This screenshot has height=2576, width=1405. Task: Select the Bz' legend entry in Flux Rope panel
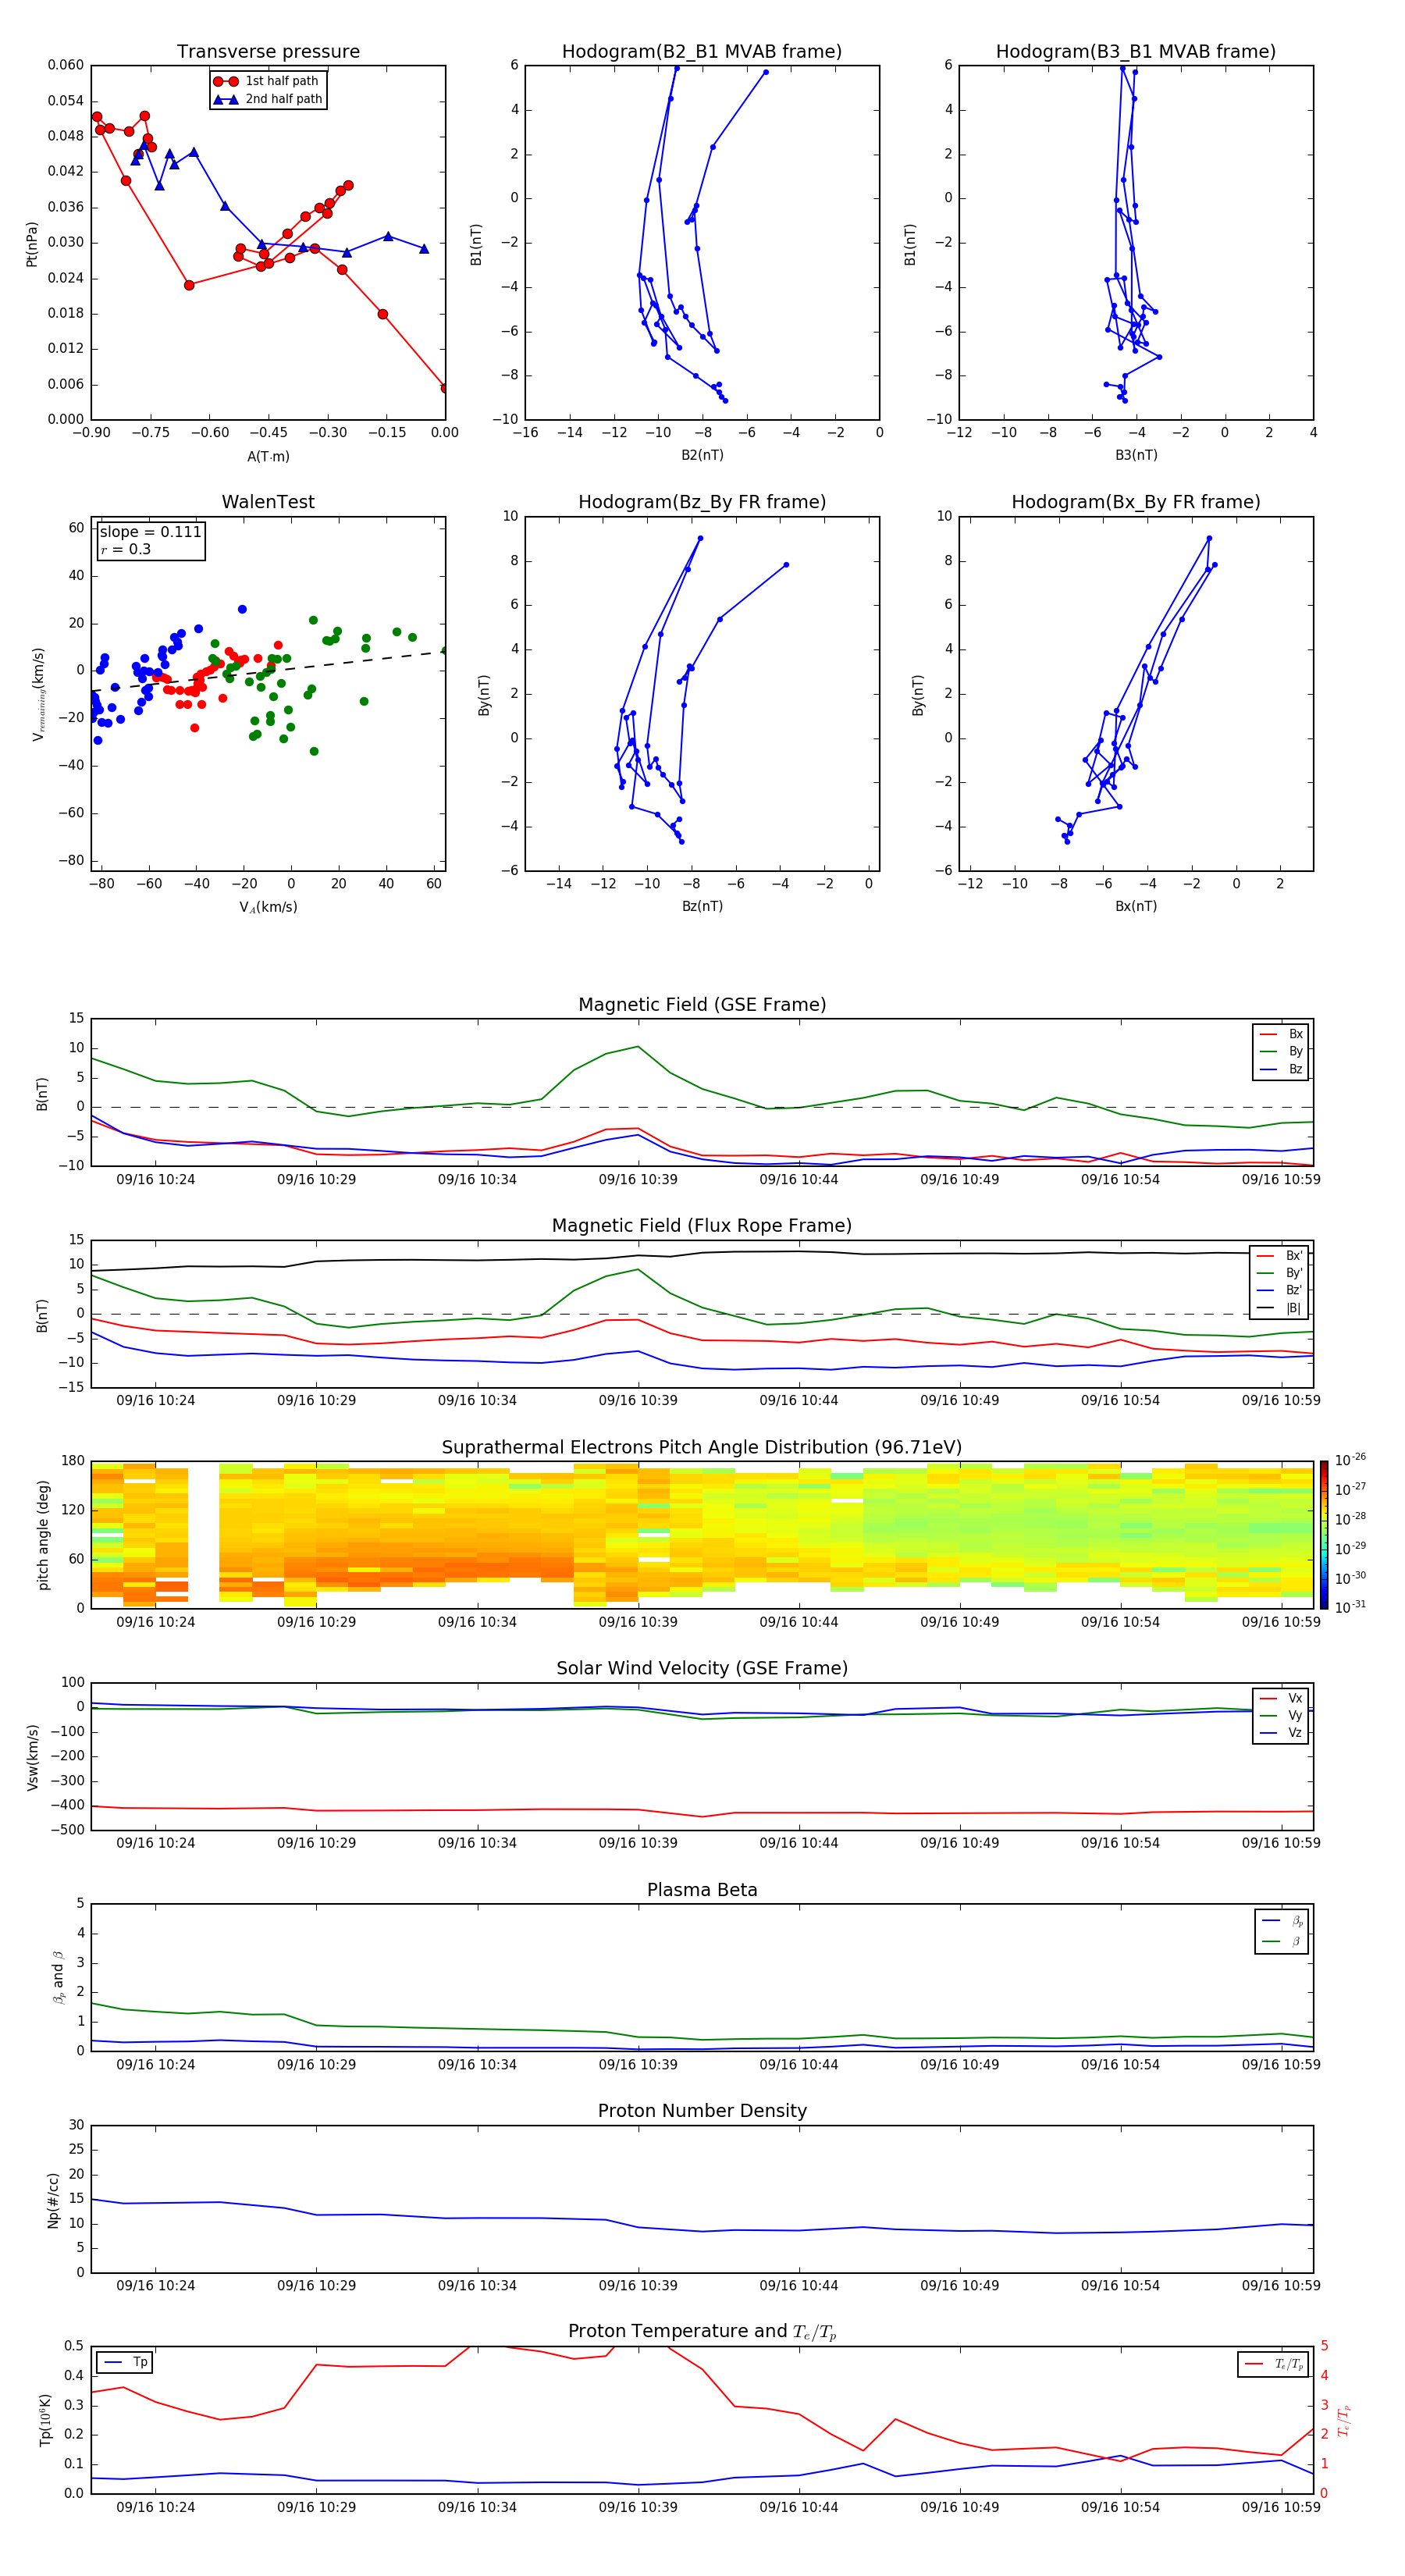click(1280, 1290)
